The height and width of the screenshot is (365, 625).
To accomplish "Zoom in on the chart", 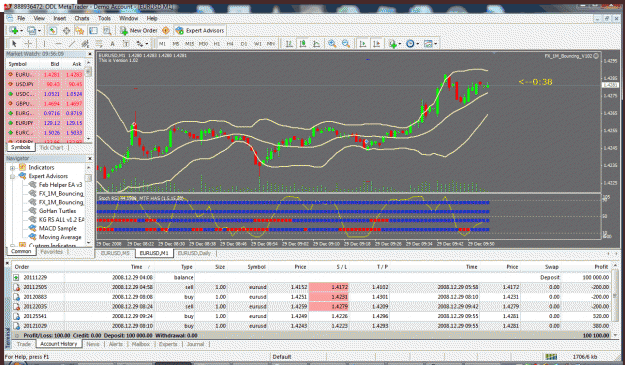I will click(x=332, y=44).
